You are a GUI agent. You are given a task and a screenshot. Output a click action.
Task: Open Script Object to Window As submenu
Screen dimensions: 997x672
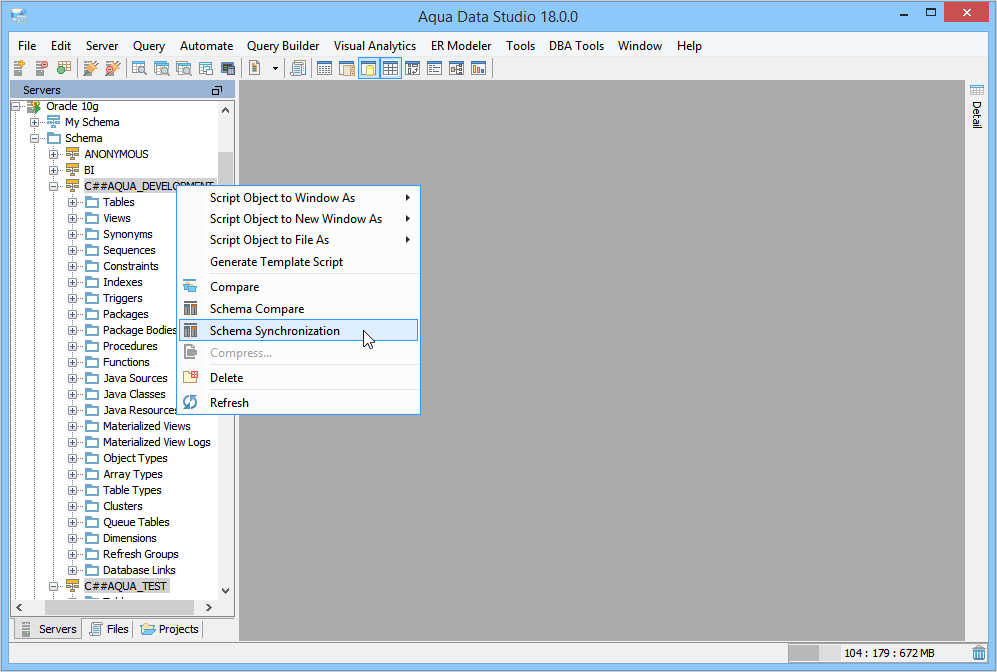(x=298, y=198)
